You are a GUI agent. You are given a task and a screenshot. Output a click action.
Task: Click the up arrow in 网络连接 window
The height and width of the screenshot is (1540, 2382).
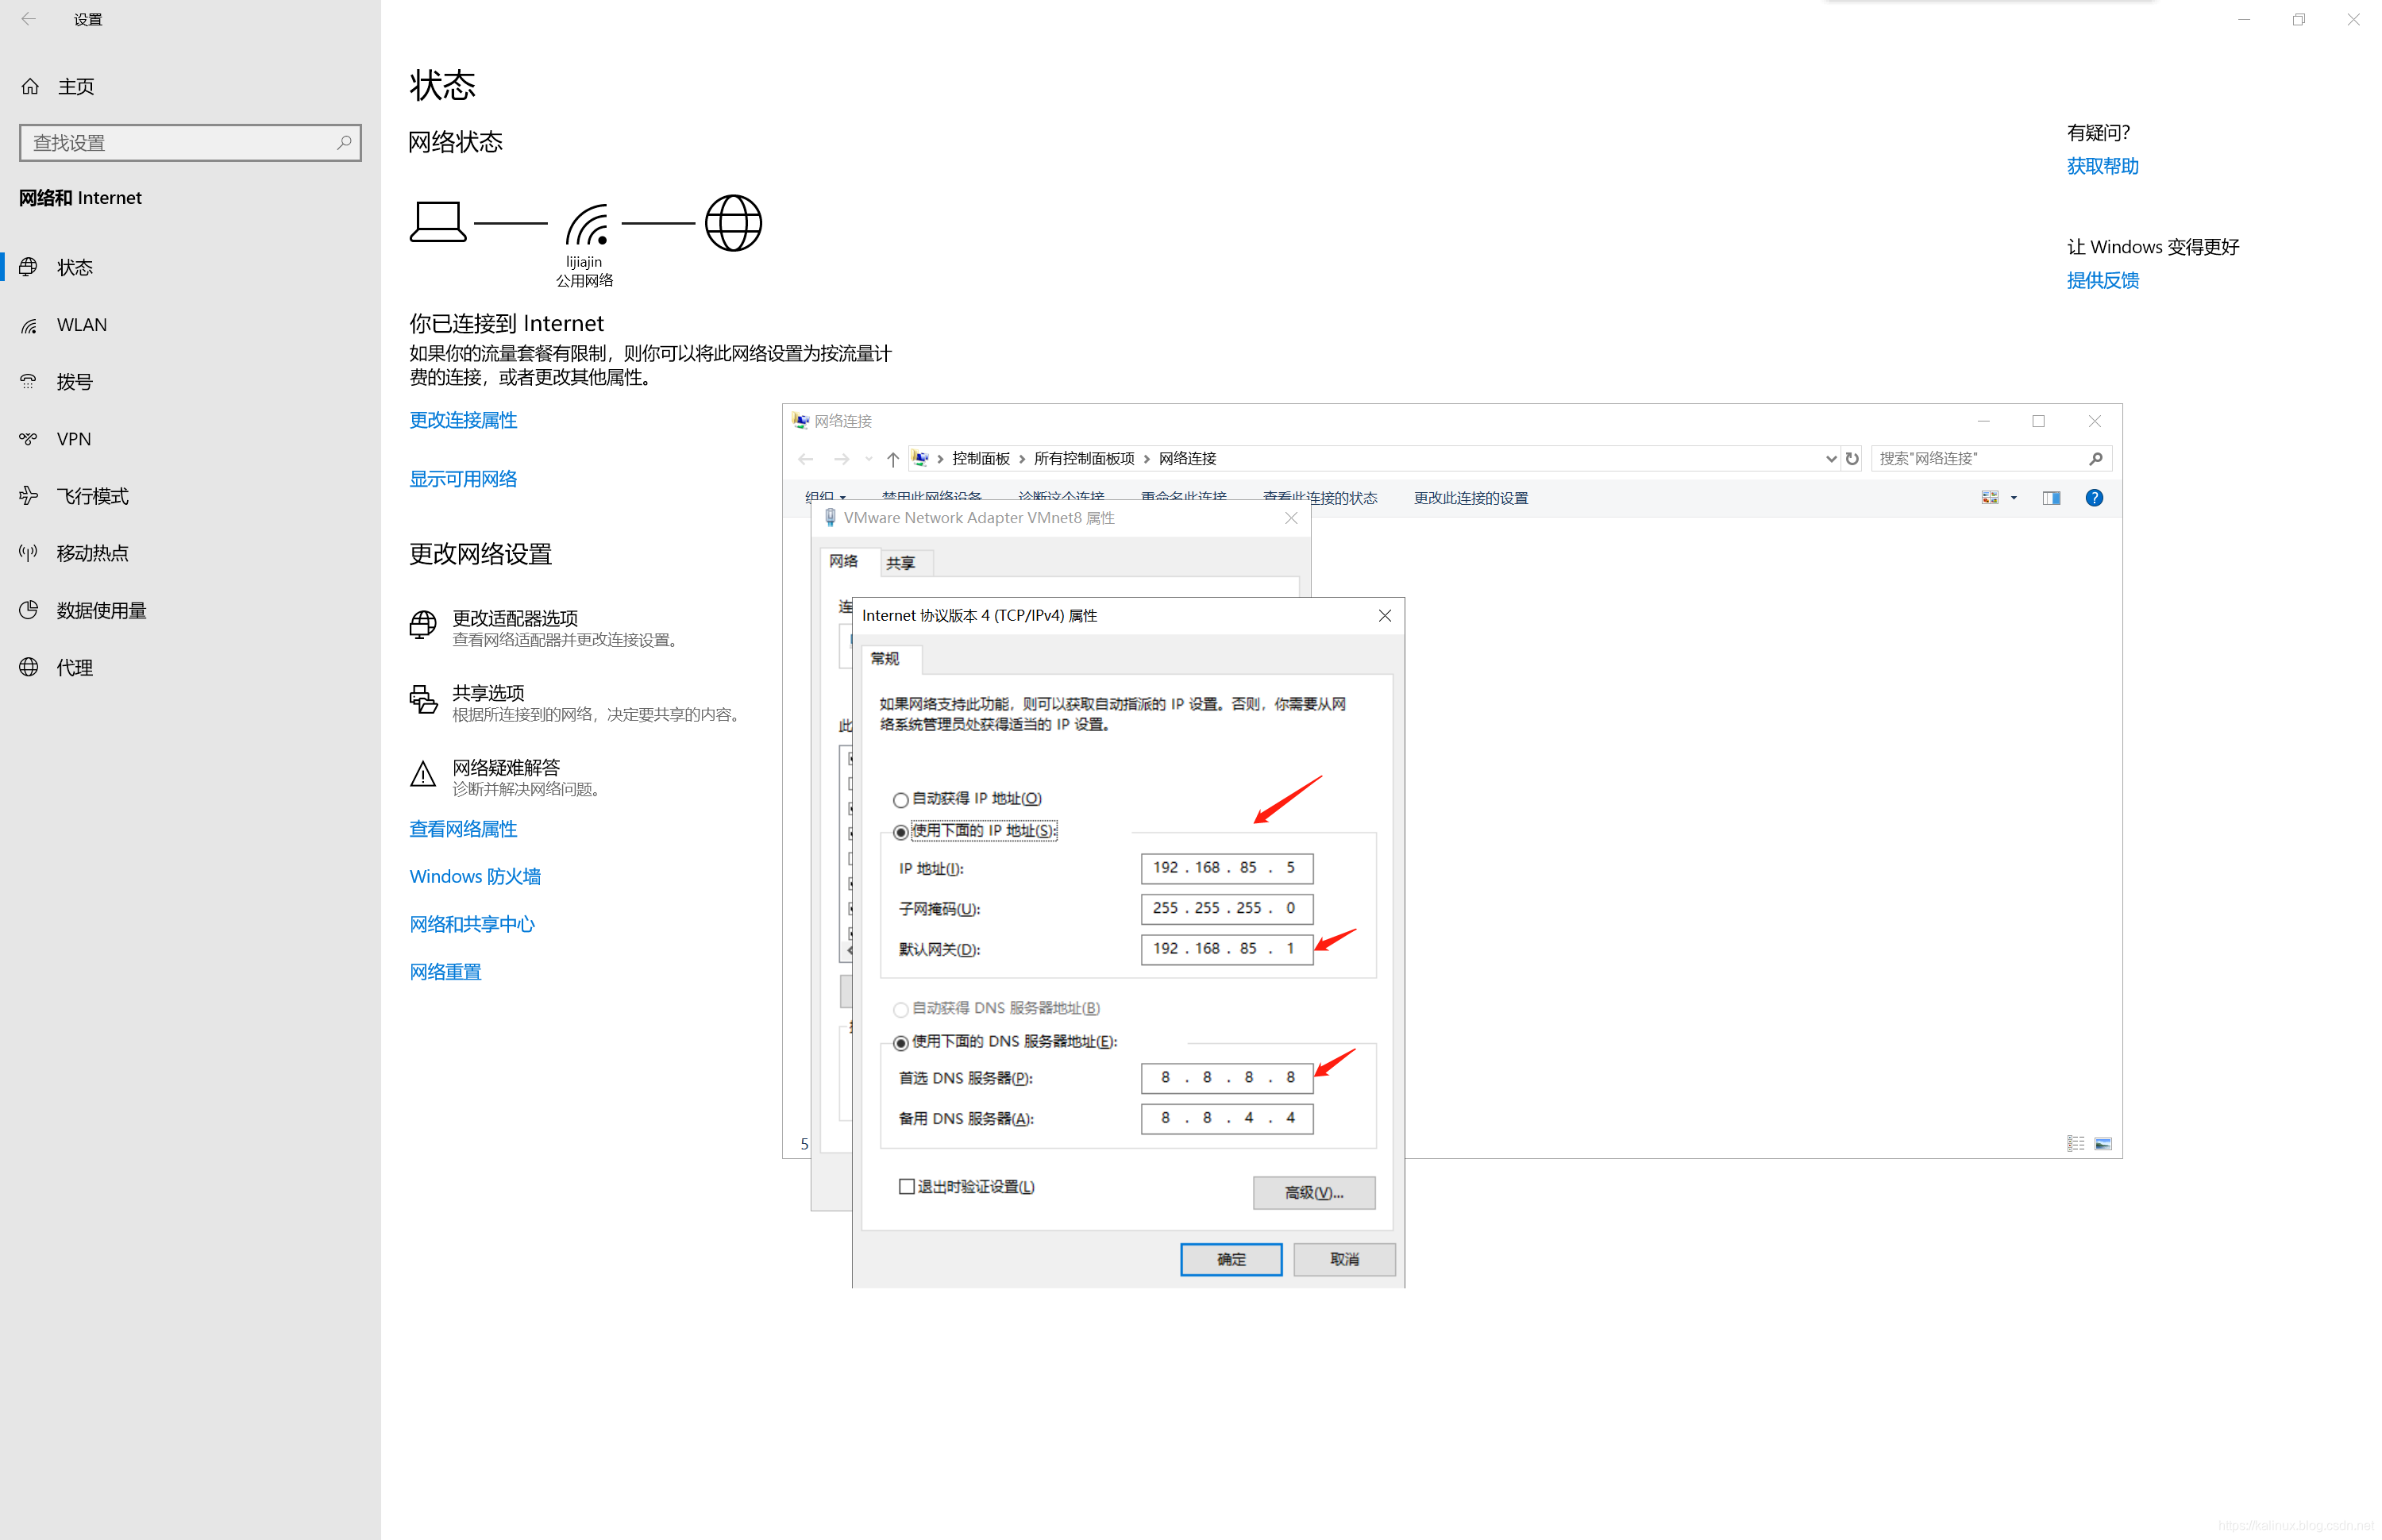892,459
